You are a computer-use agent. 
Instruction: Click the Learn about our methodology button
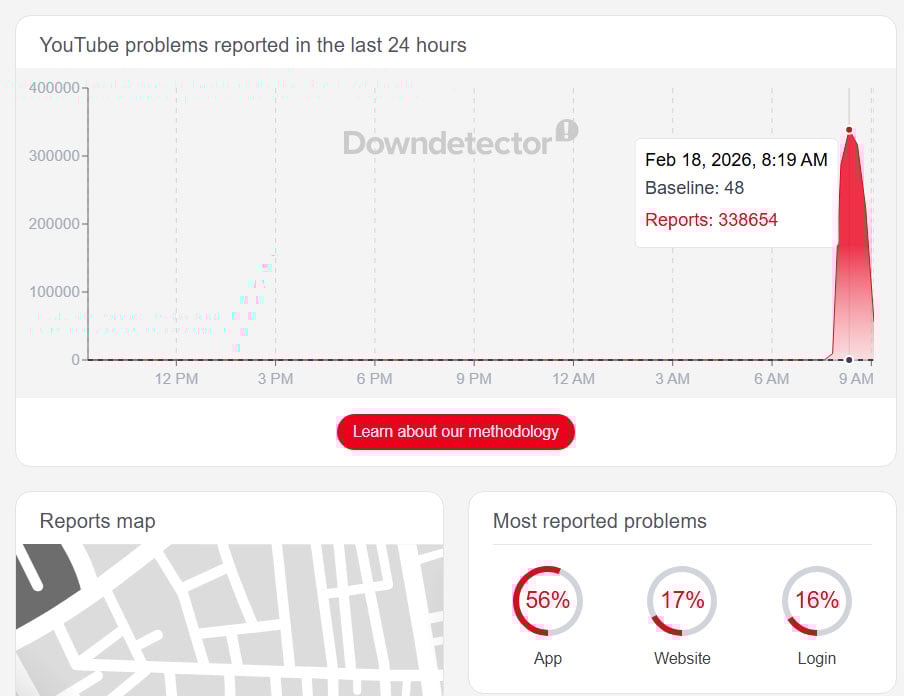point(455,432)
